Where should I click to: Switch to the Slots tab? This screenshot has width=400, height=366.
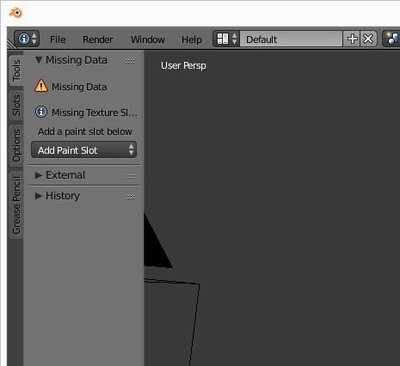16,105
